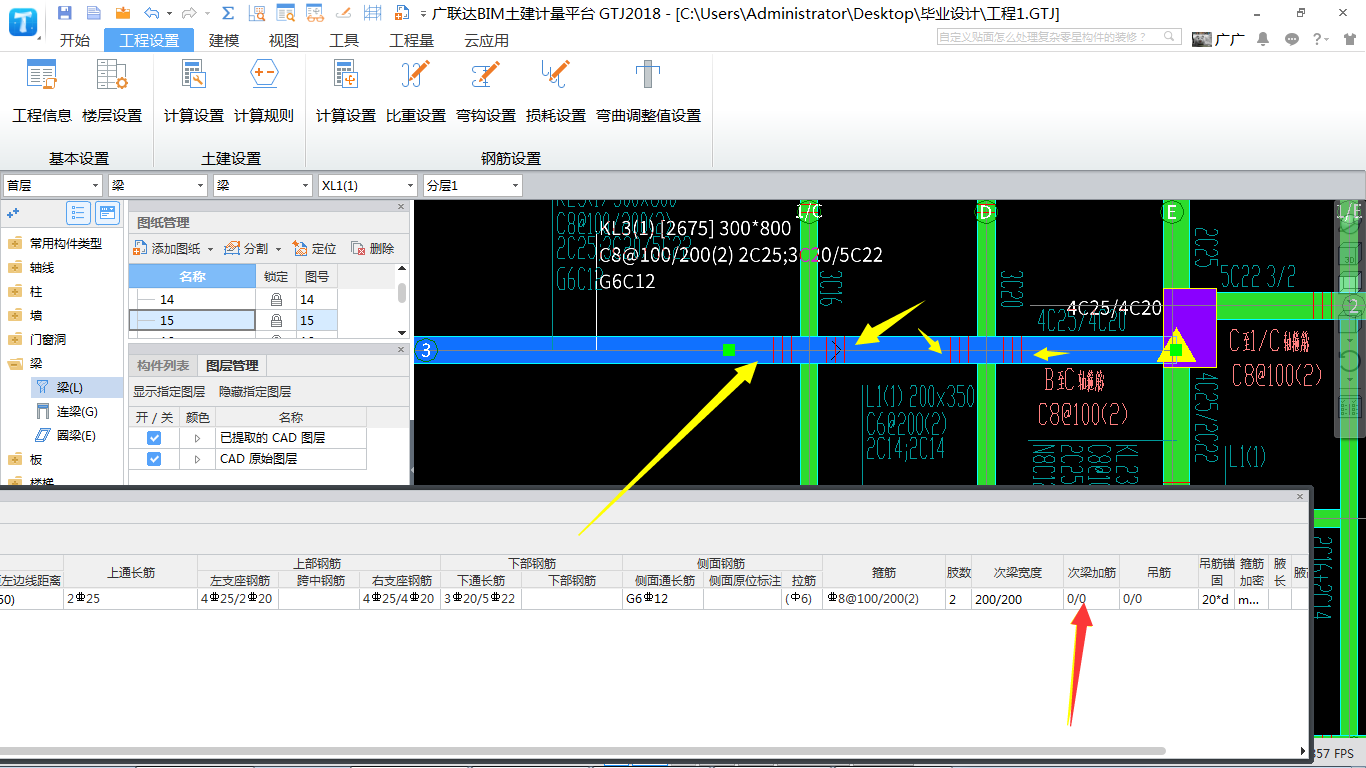This screenshot has width=1366, height=768.
Task: Click lock icon for drawing 14
Action: (276, 299)
